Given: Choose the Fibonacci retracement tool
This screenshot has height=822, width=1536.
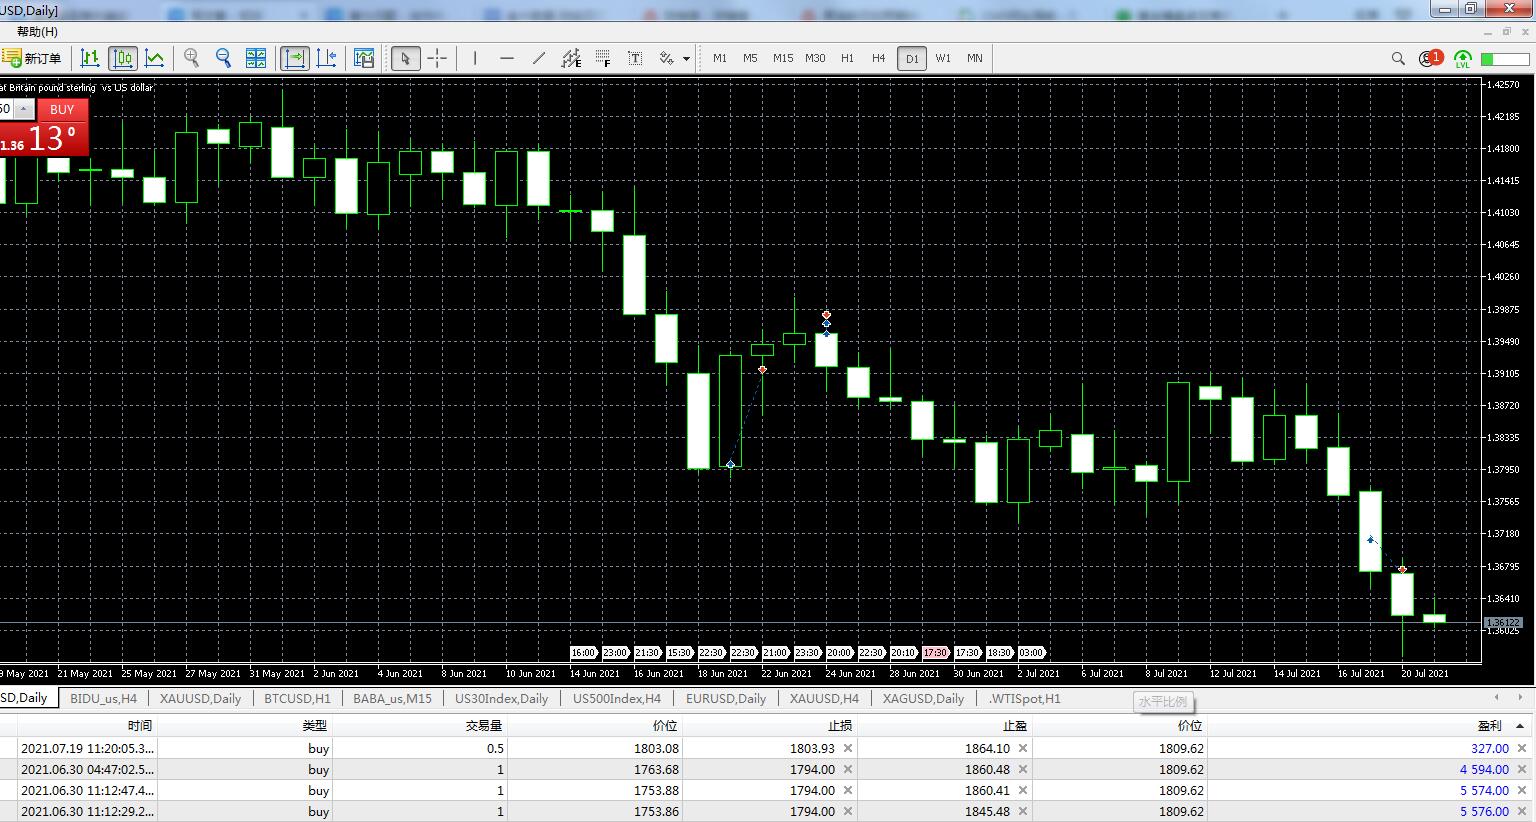Looking at the screenshot, I should 603,58.
